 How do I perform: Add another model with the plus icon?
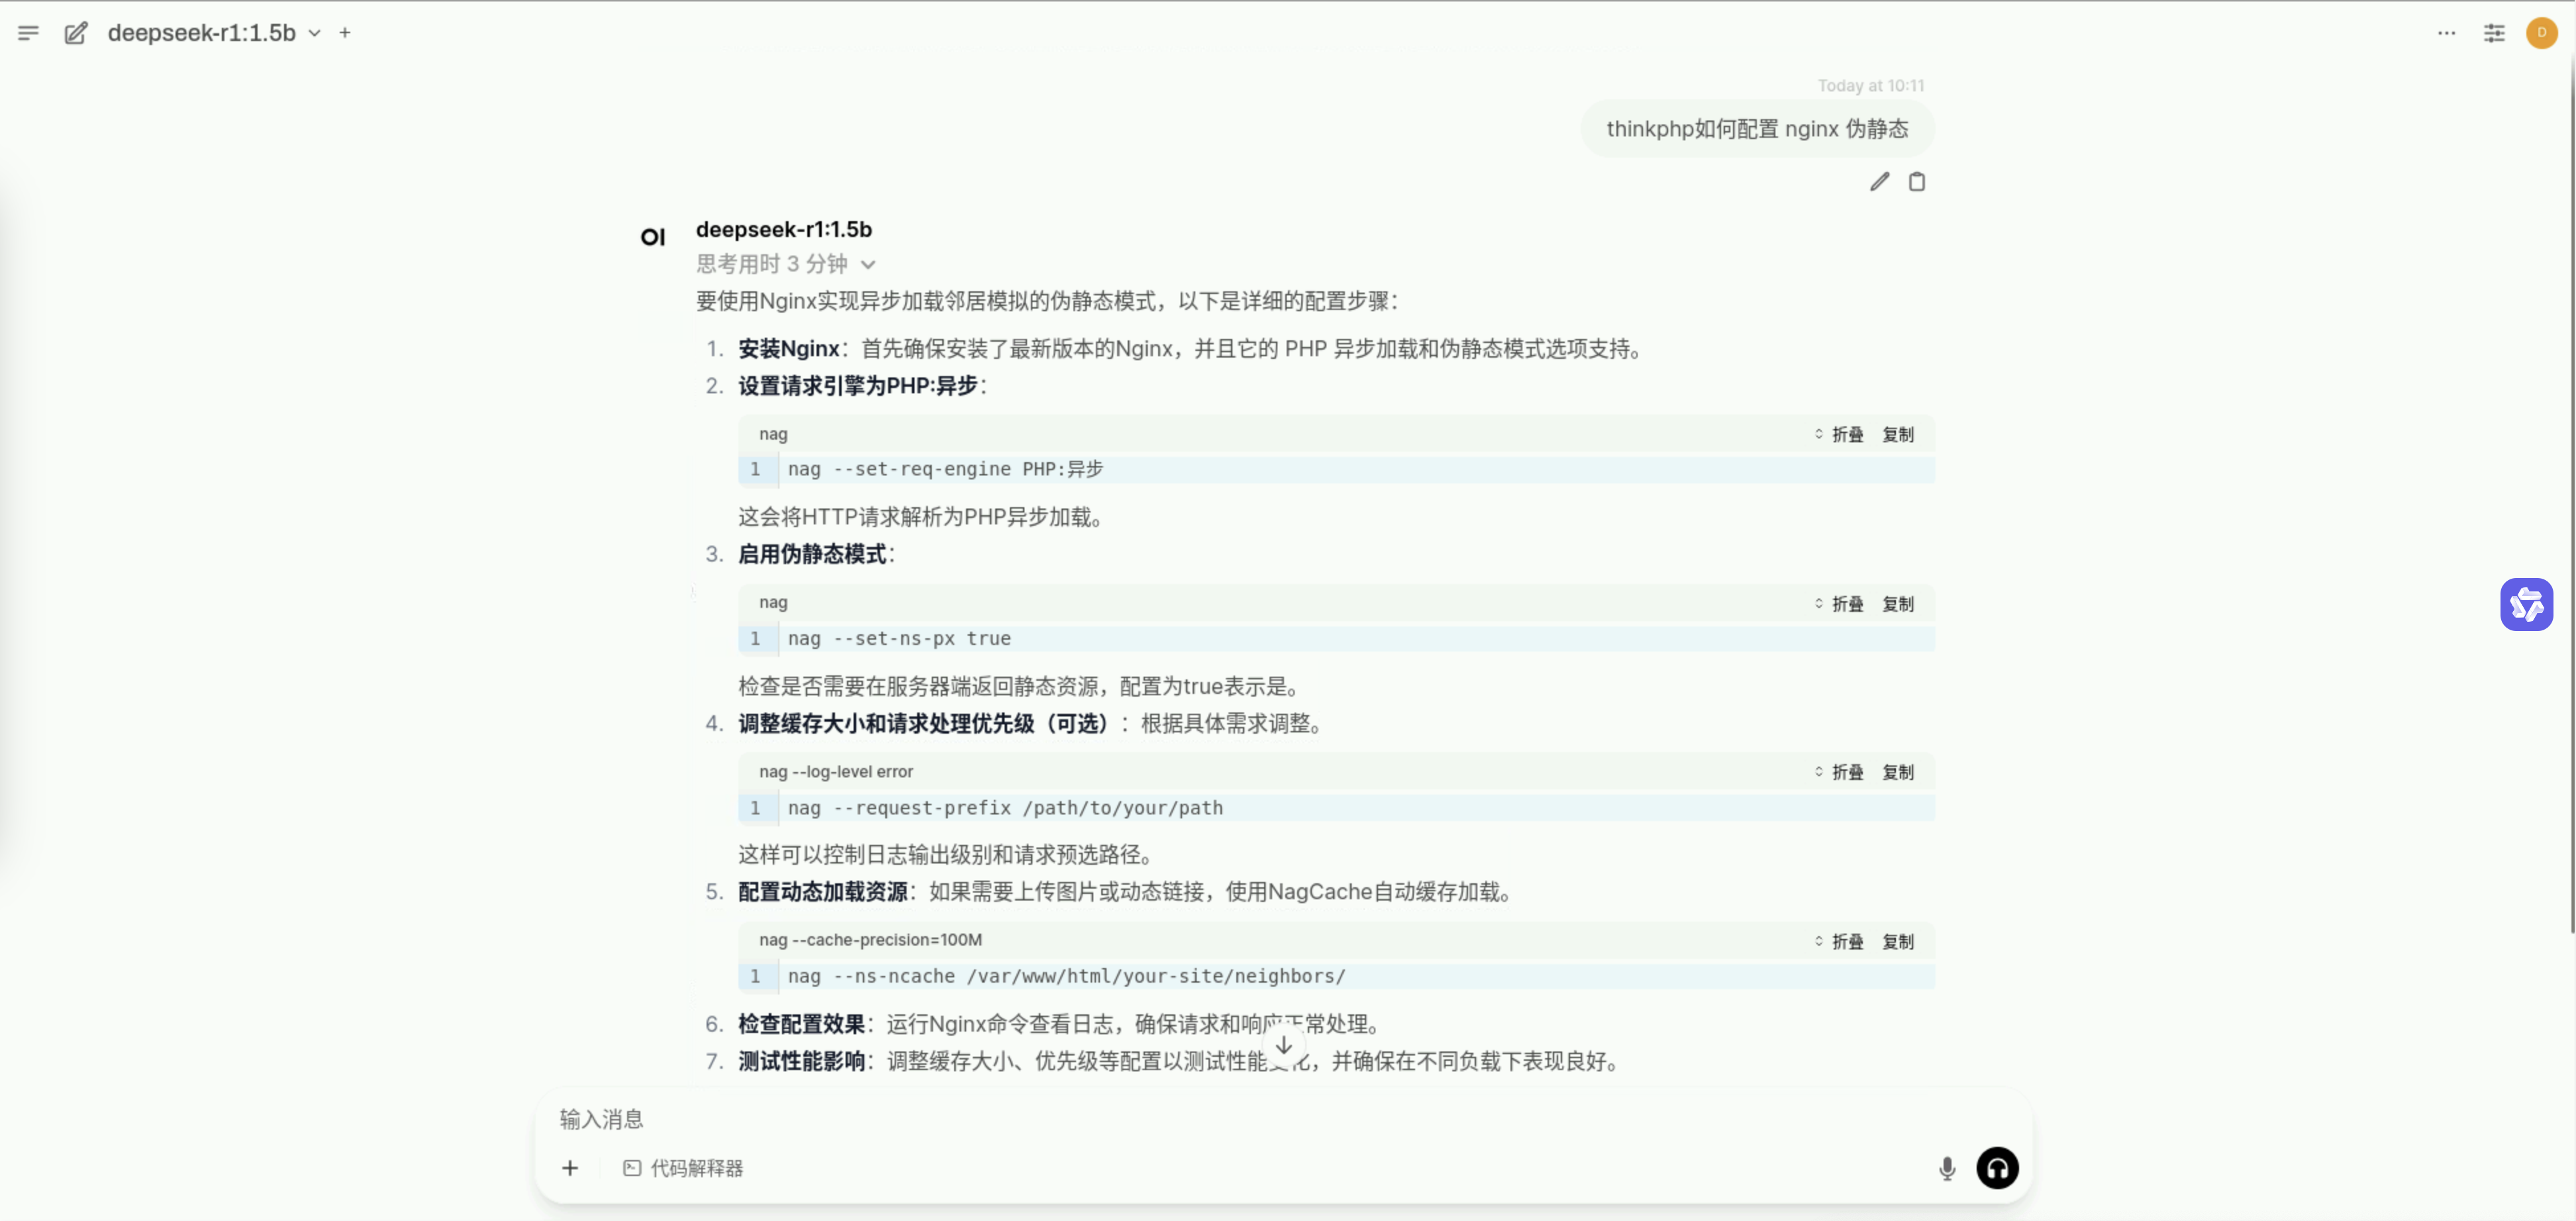tap(345, 33)
